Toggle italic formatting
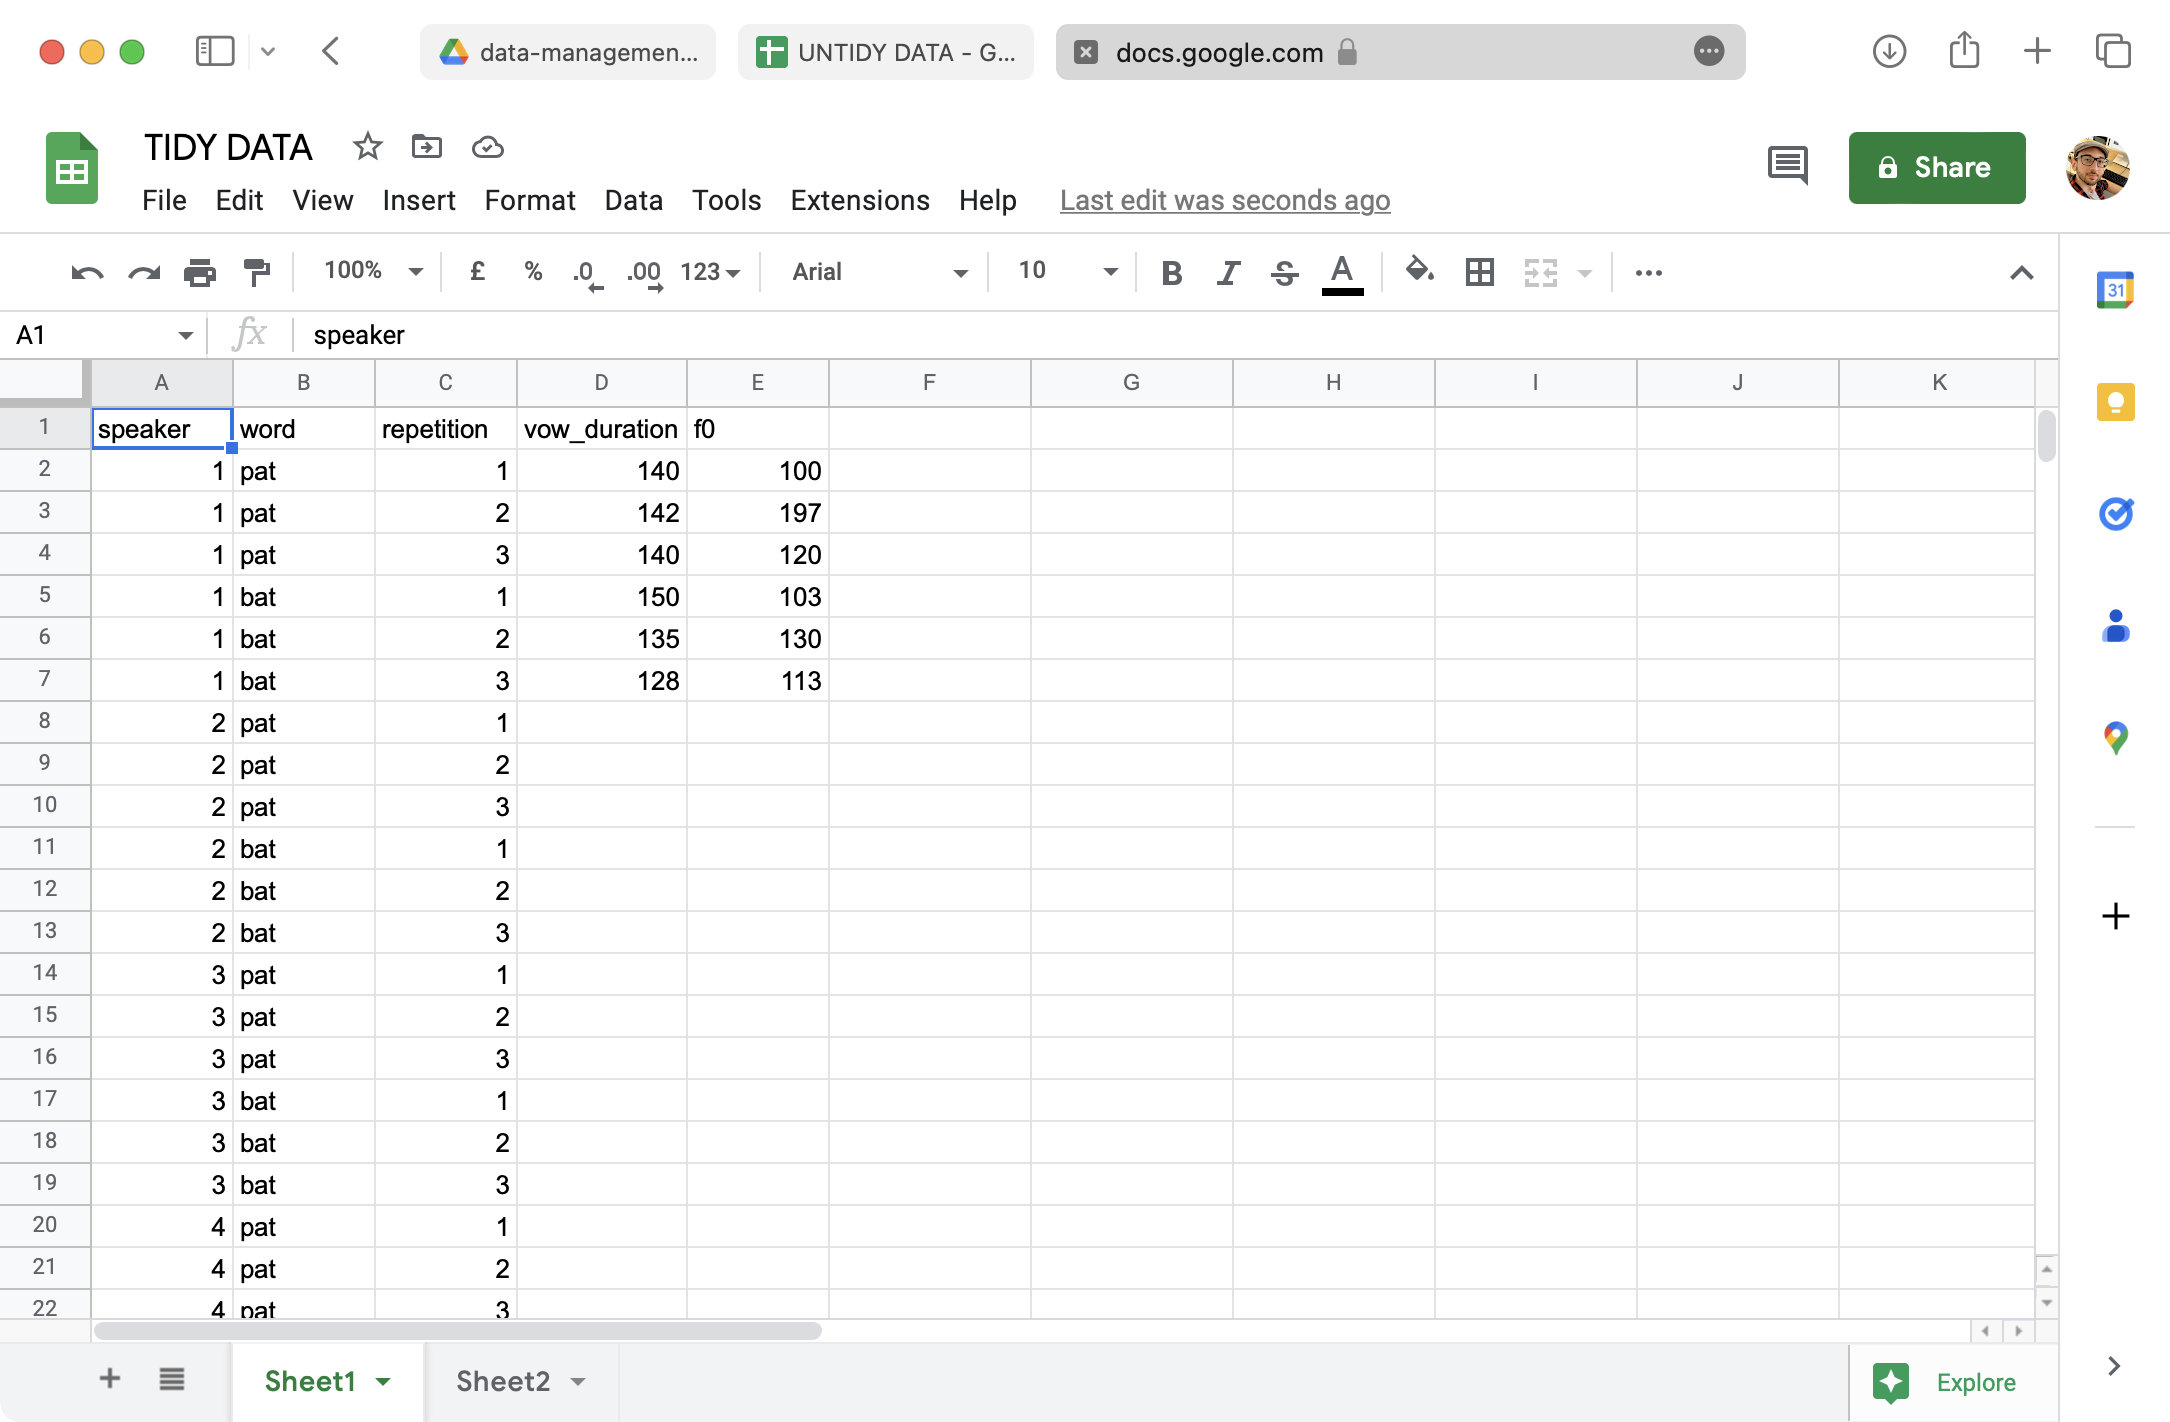Viewport: 2170px width, 1422px height. tap(1228, 272)
